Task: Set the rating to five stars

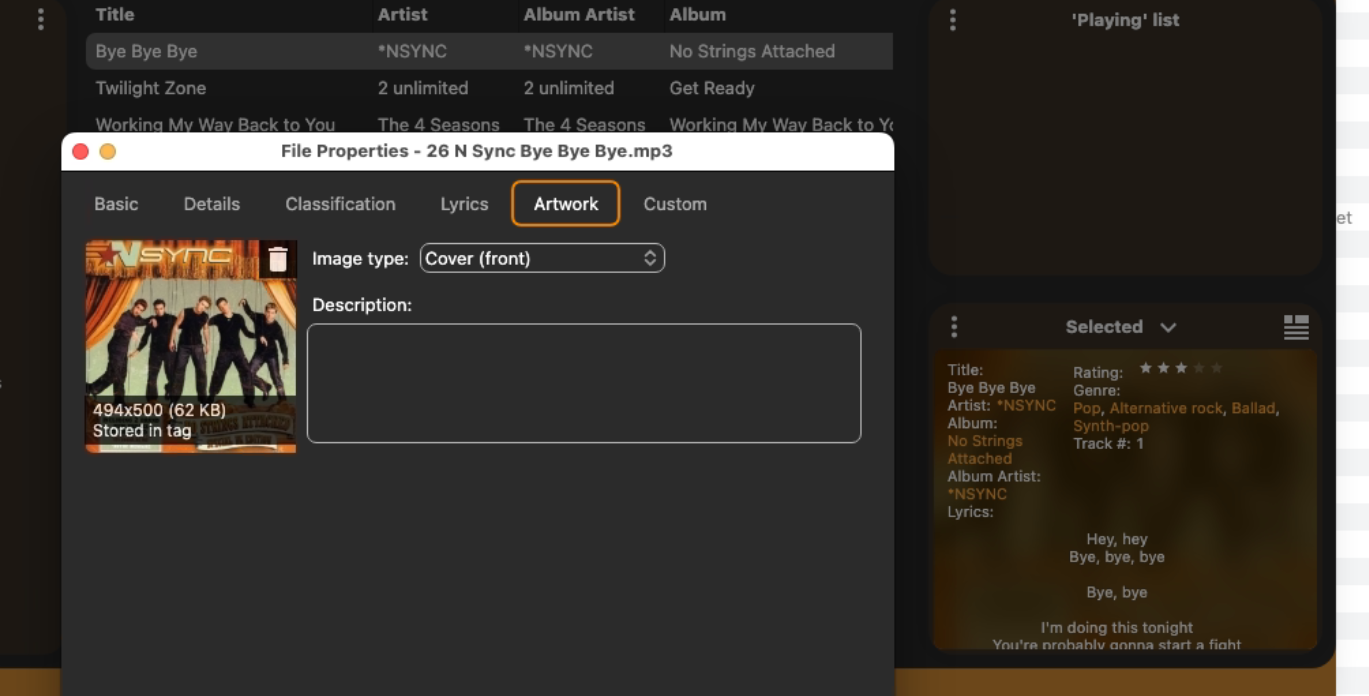Action: coord(1217,369)
